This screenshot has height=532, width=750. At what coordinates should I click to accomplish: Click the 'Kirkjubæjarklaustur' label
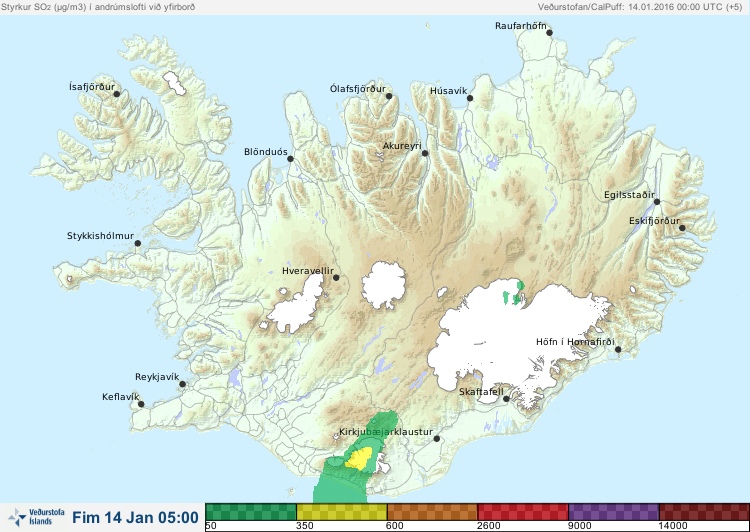(386, 432)
